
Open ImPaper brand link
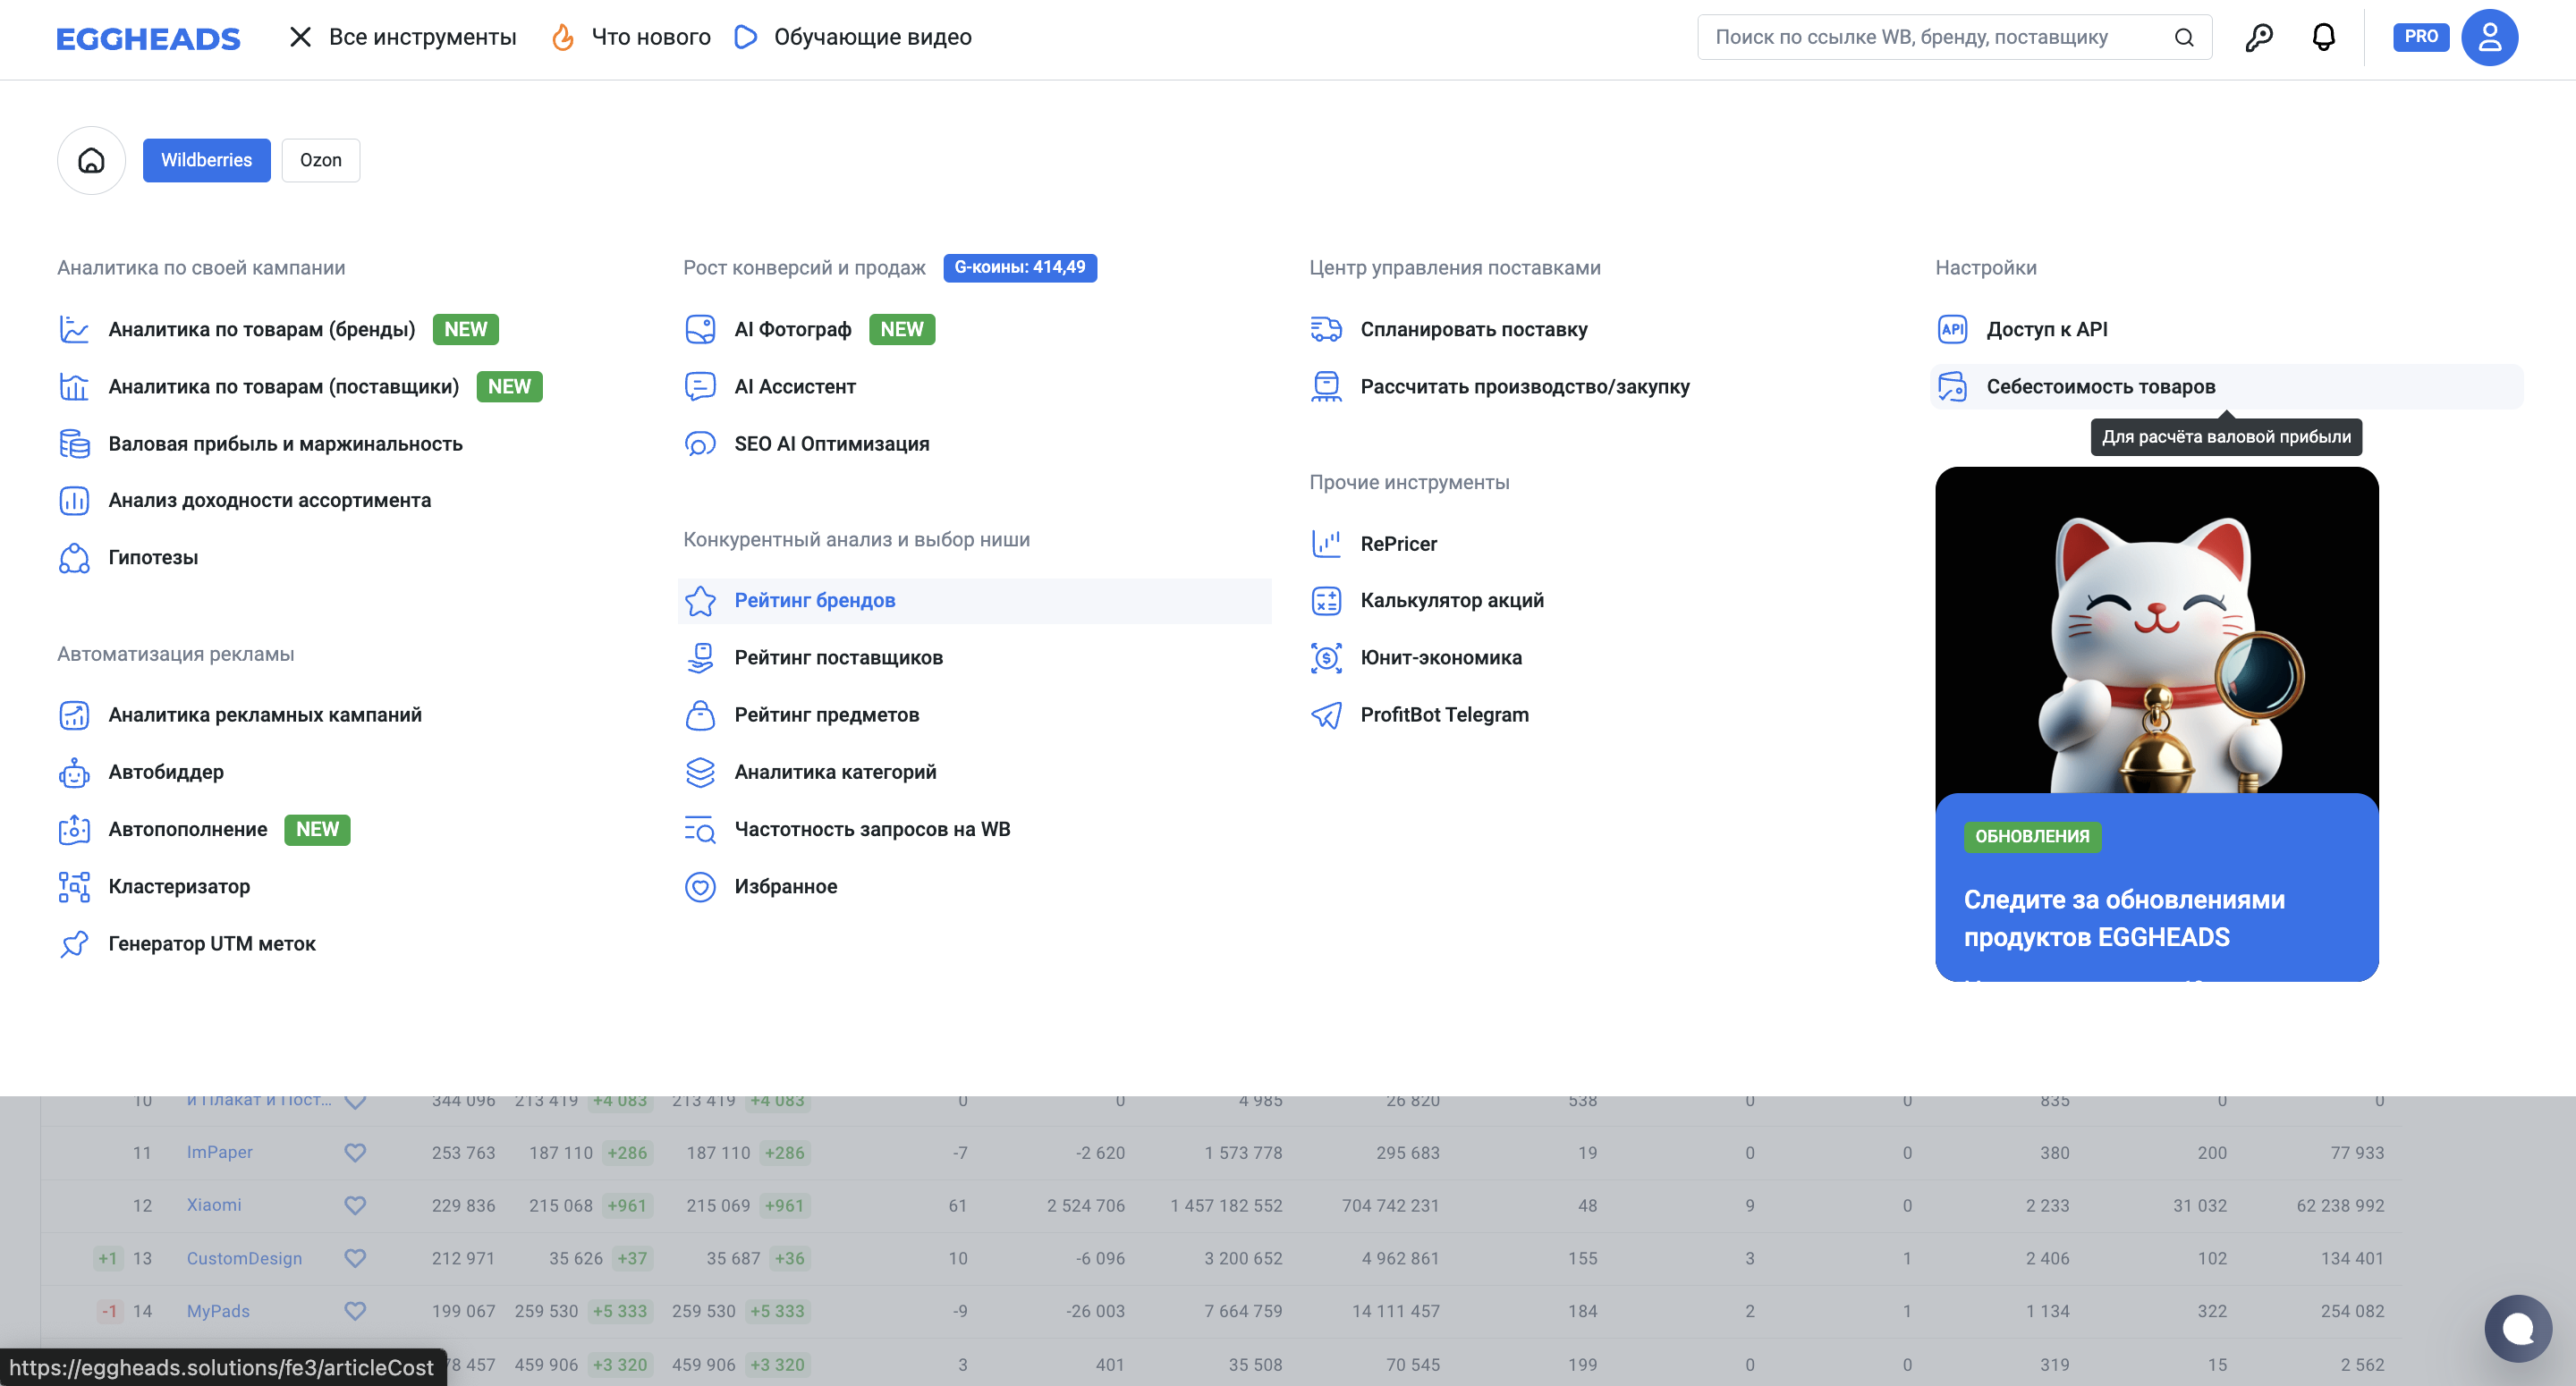coord(220,1152)
